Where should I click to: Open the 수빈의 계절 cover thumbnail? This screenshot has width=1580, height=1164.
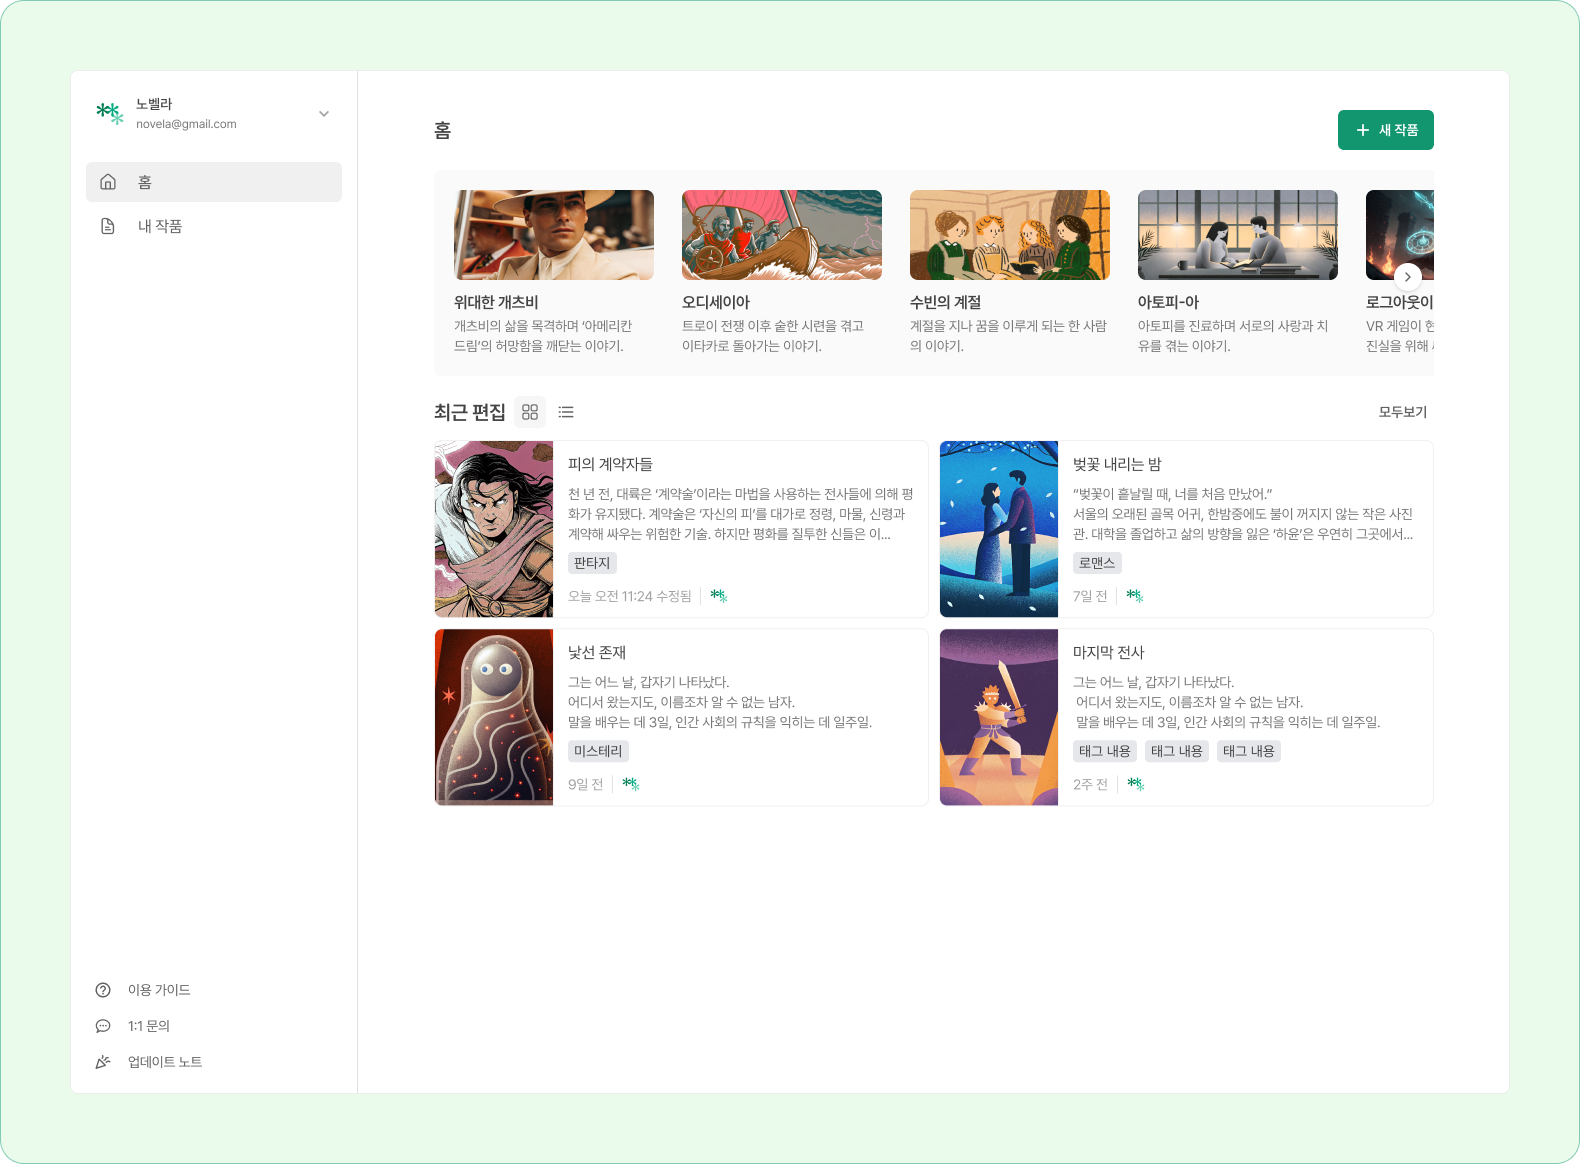tap(1010, 235)
